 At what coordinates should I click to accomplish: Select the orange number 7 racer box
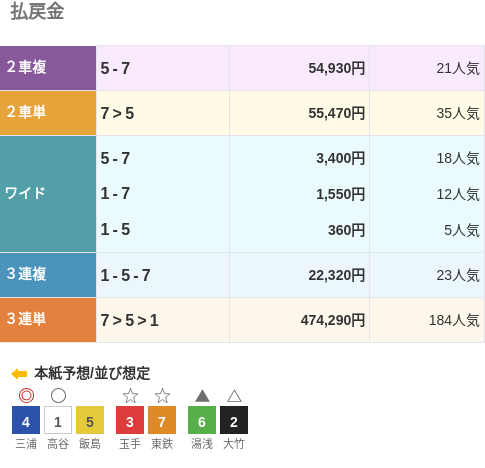[x=162, y=420]
